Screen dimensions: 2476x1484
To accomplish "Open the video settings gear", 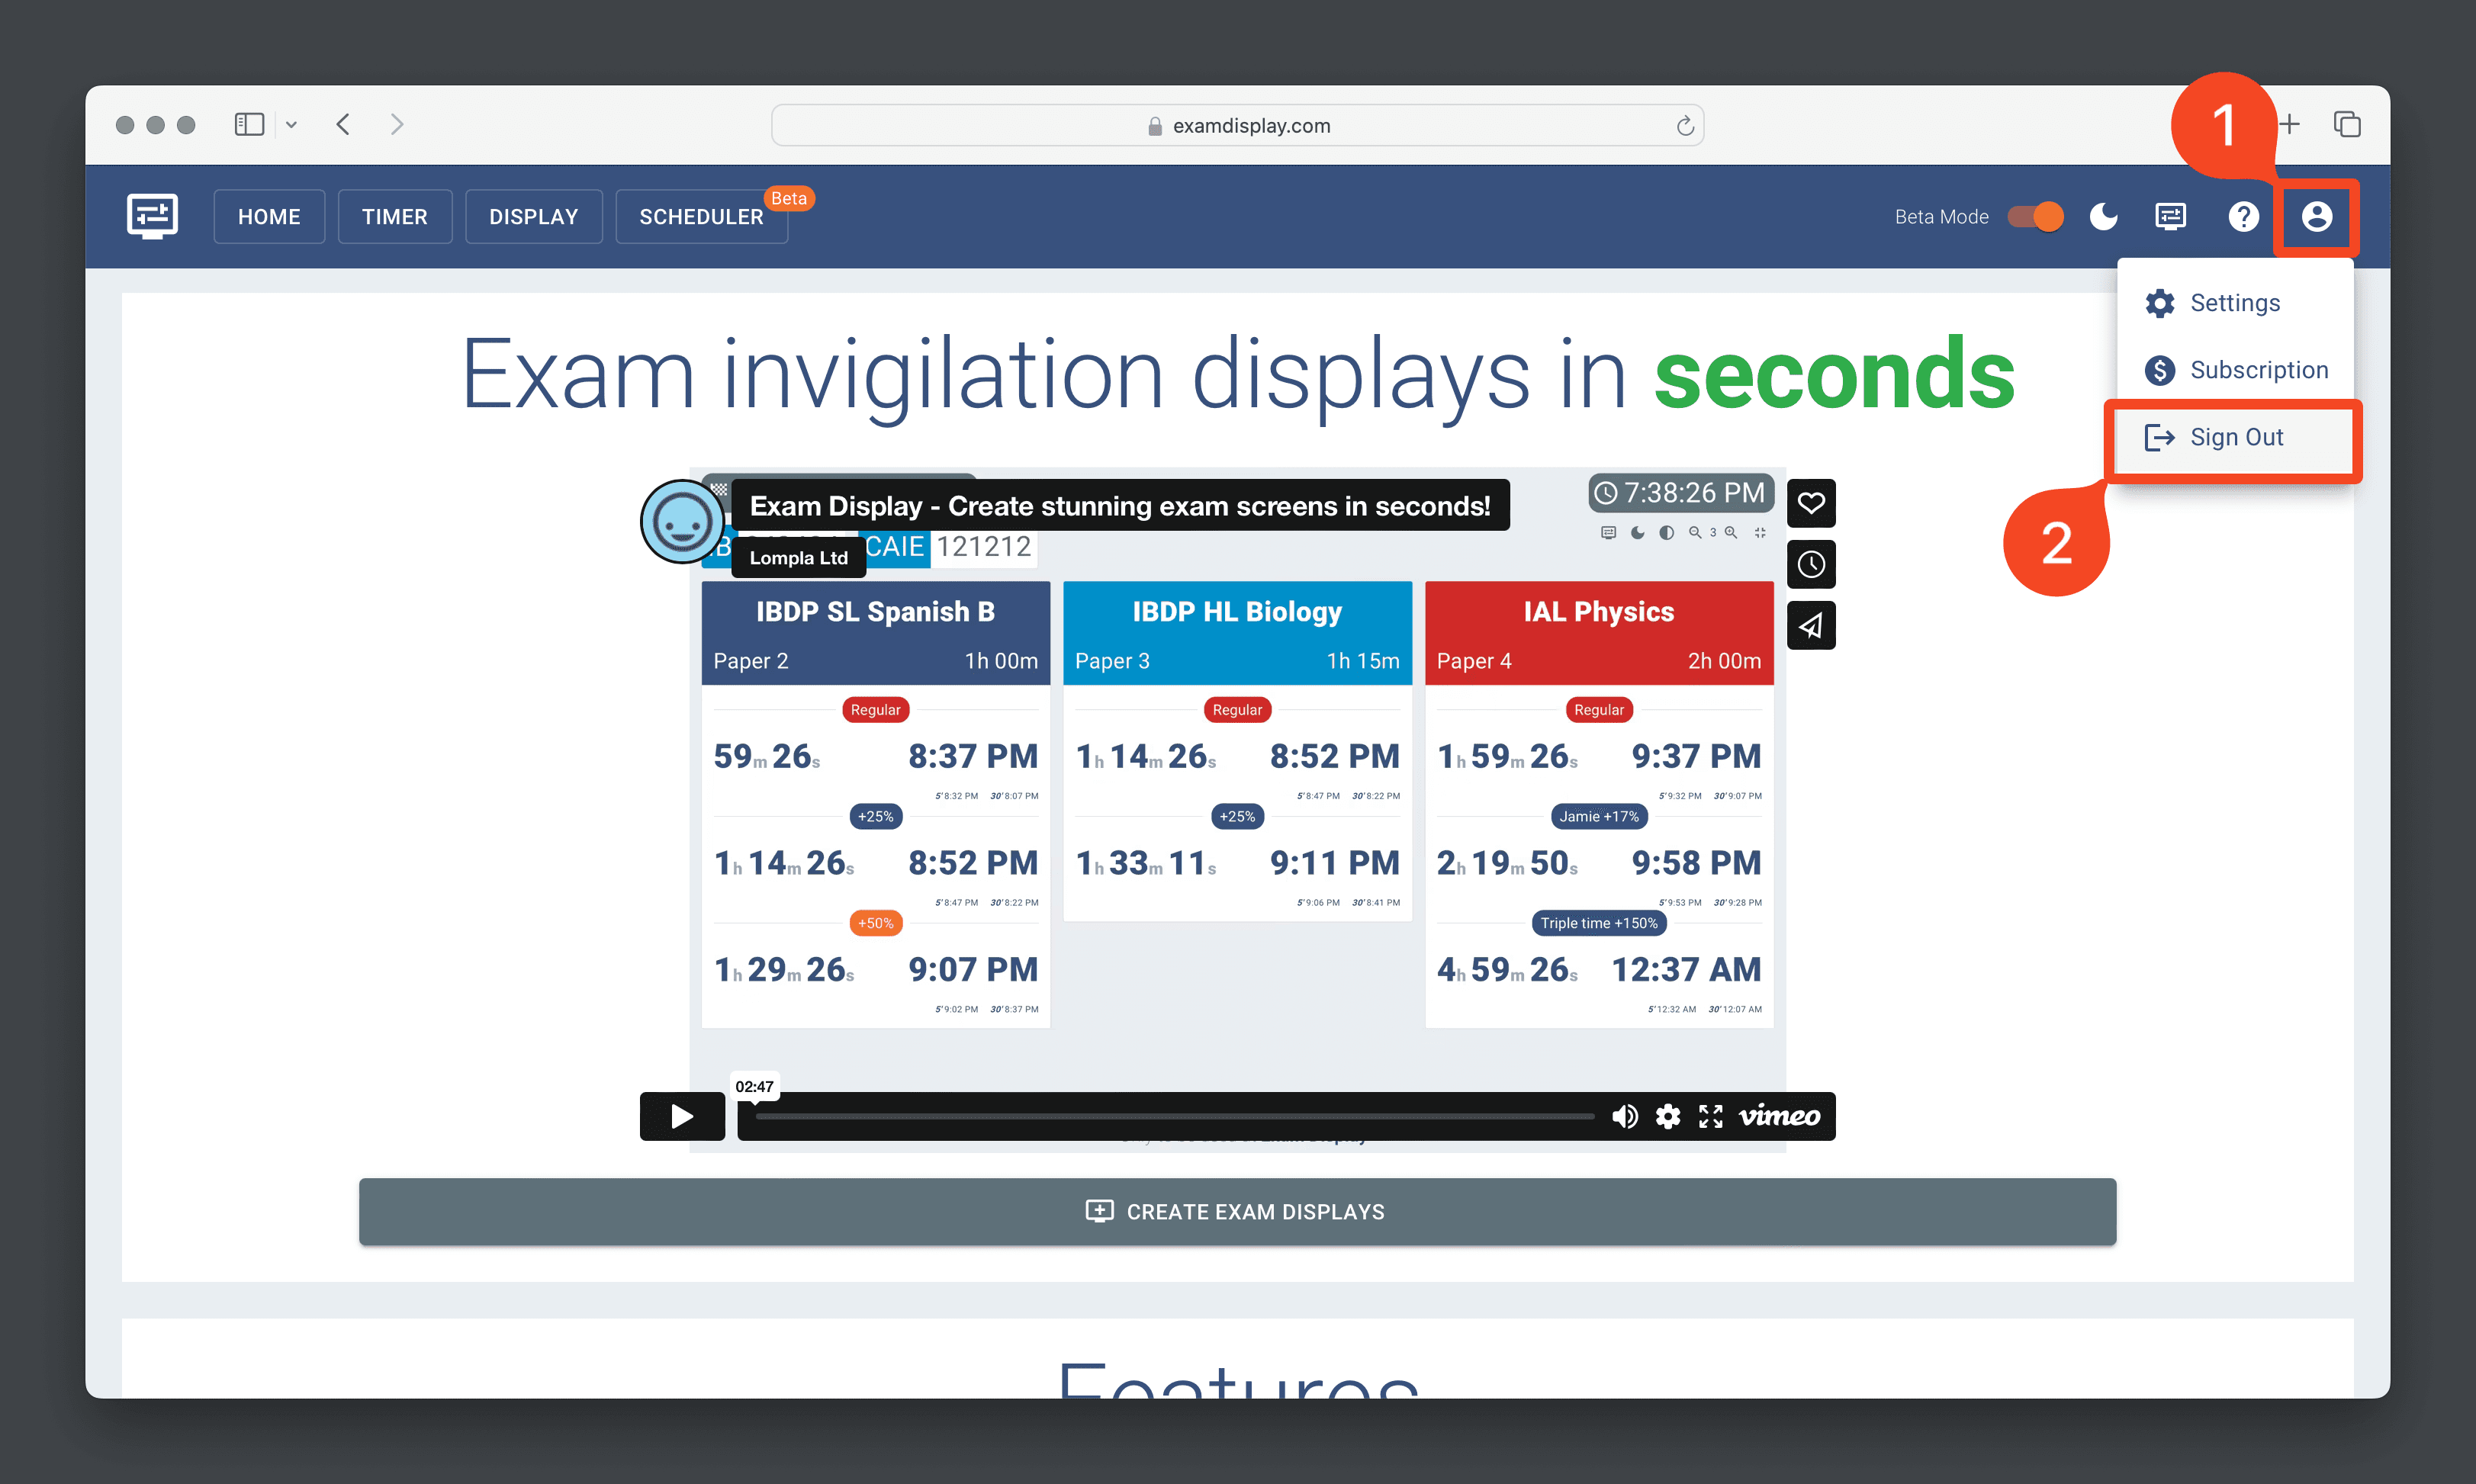I will pyautogui.click(x=1668, y=1116).
